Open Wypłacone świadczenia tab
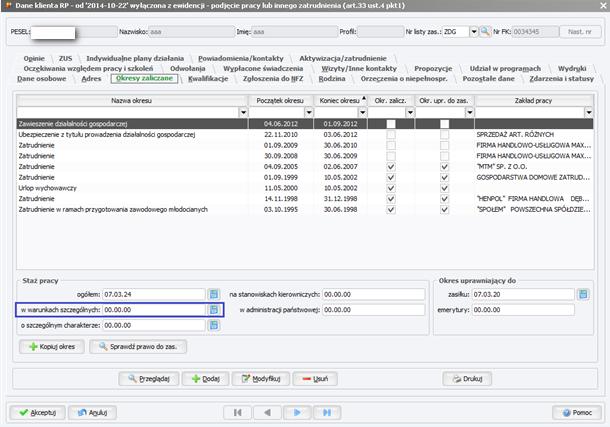Viewport: 610px width, 427px height. (263, 68)
